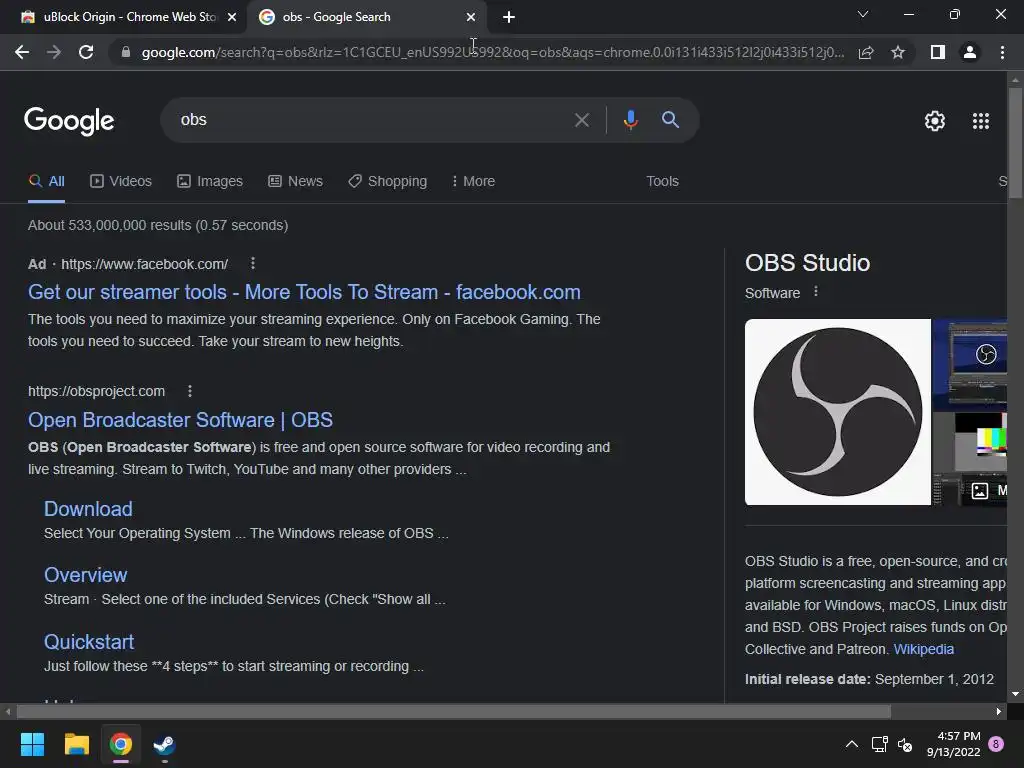Viewport: 1024px width, 768px height.
Task: Open clock and calendar flyout
Action: [x=953, y=744]
